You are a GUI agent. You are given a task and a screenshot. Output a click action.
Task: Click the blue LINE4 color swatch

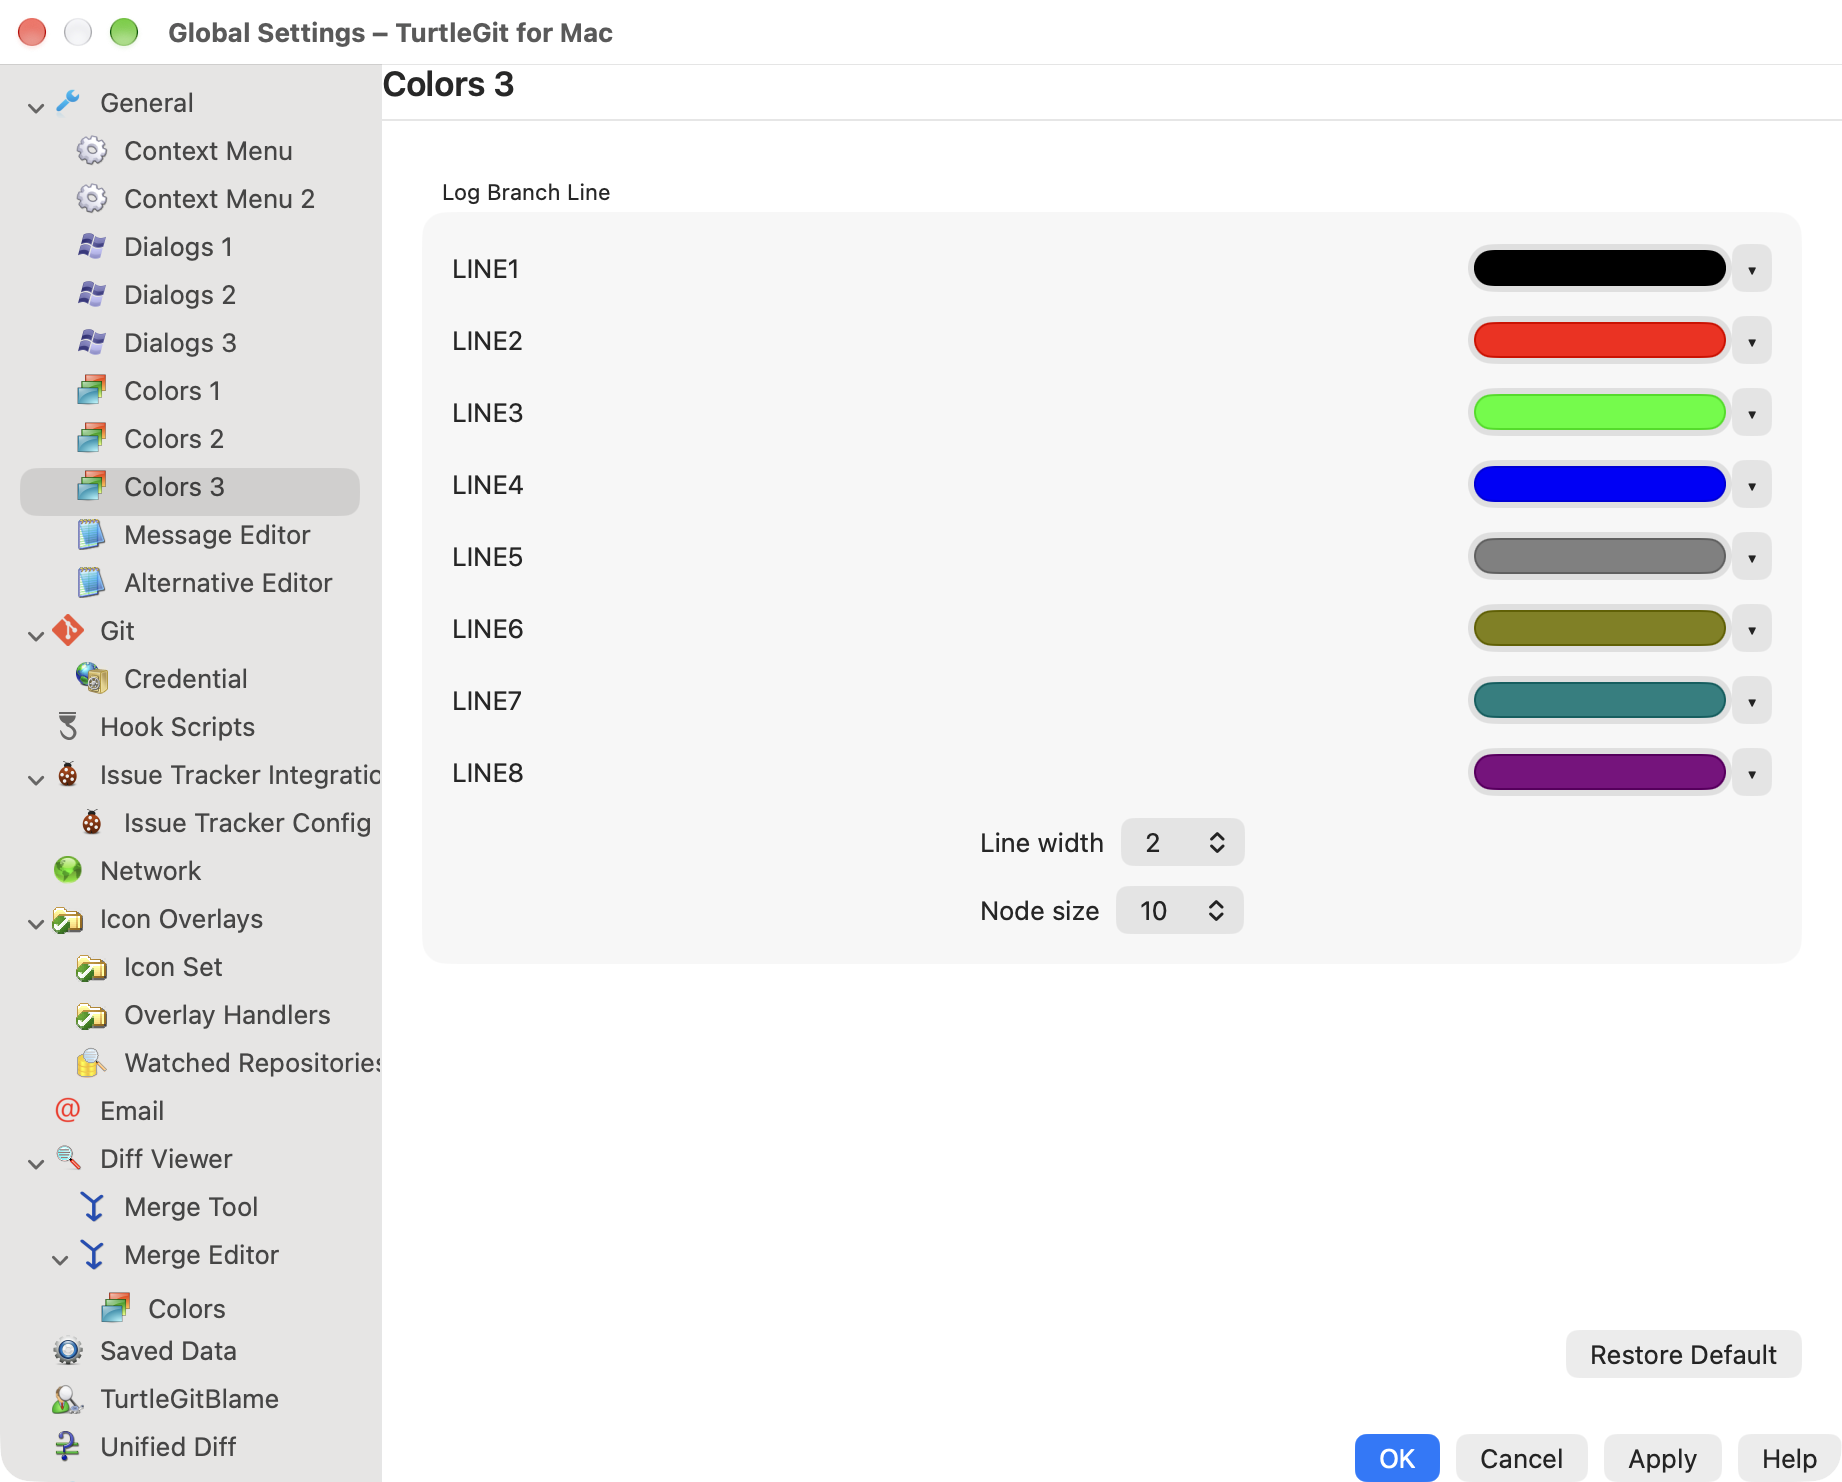point(1599,484)
